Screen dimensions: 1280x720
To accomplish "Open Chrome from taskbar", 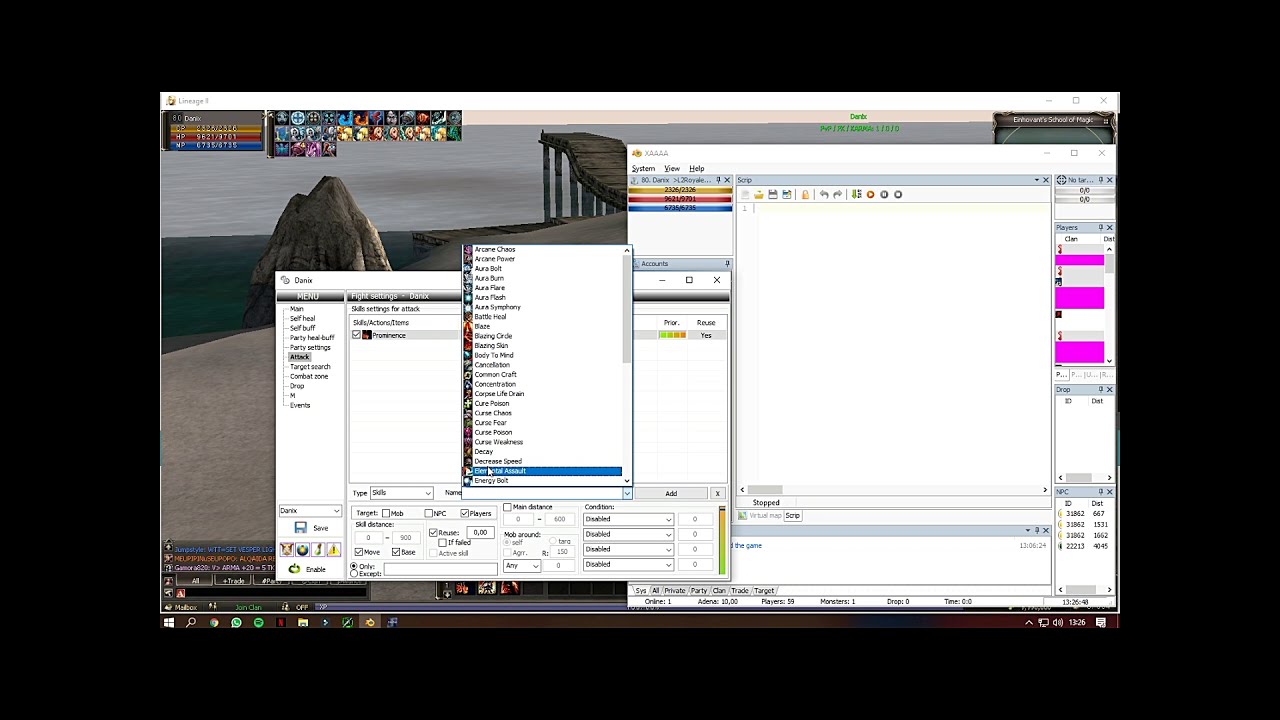I will coord(214,622).
